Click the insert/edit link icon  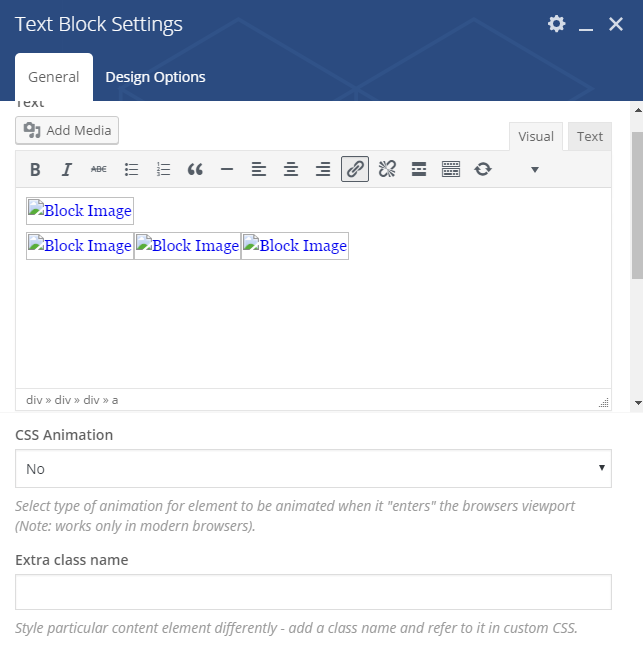coord(355,169)
